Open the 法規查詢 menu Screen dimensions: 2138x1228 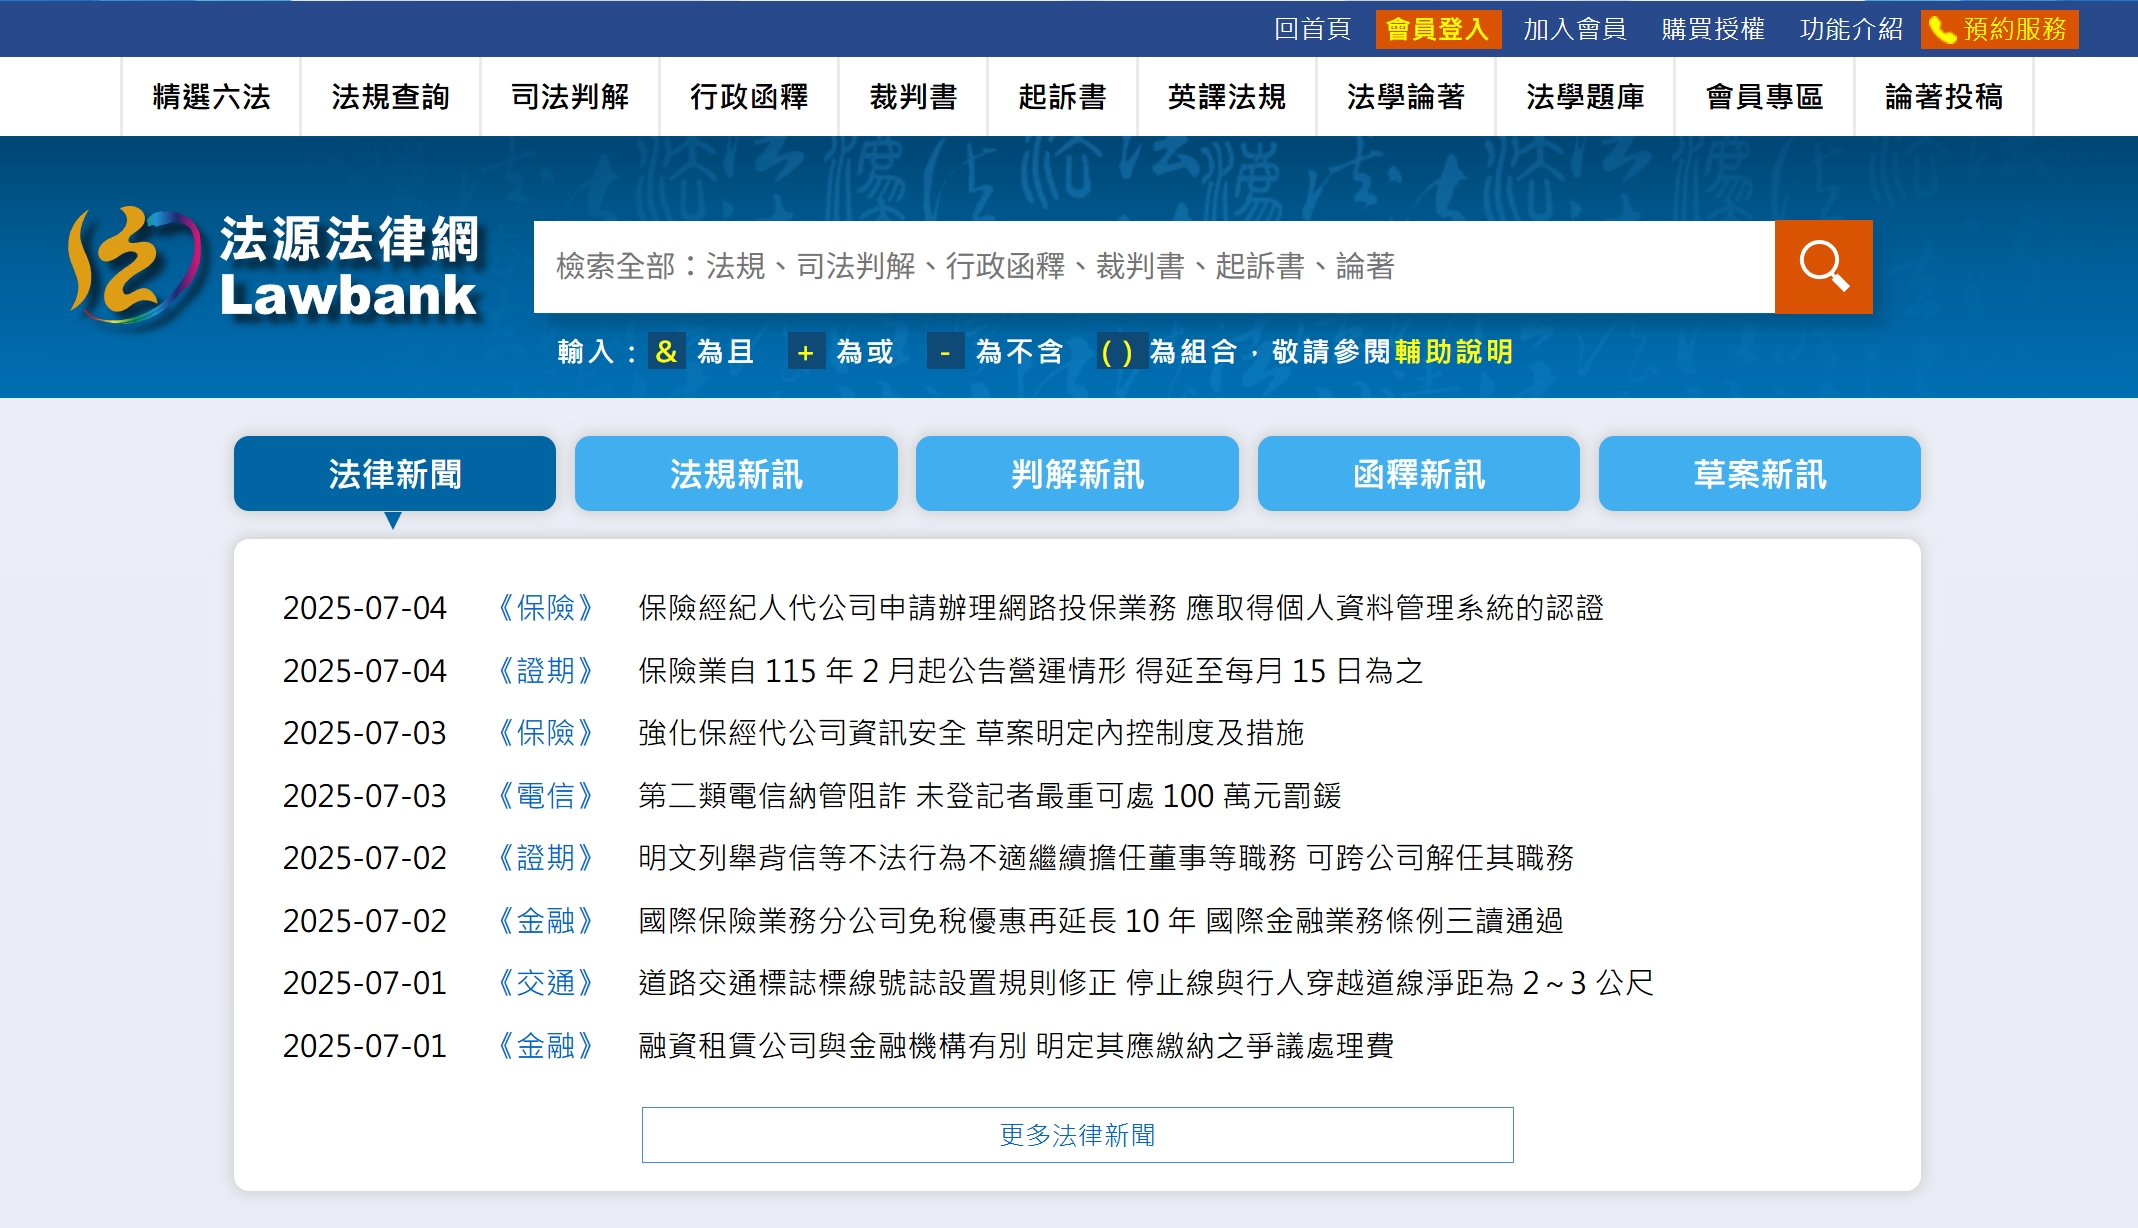point(390,96)
